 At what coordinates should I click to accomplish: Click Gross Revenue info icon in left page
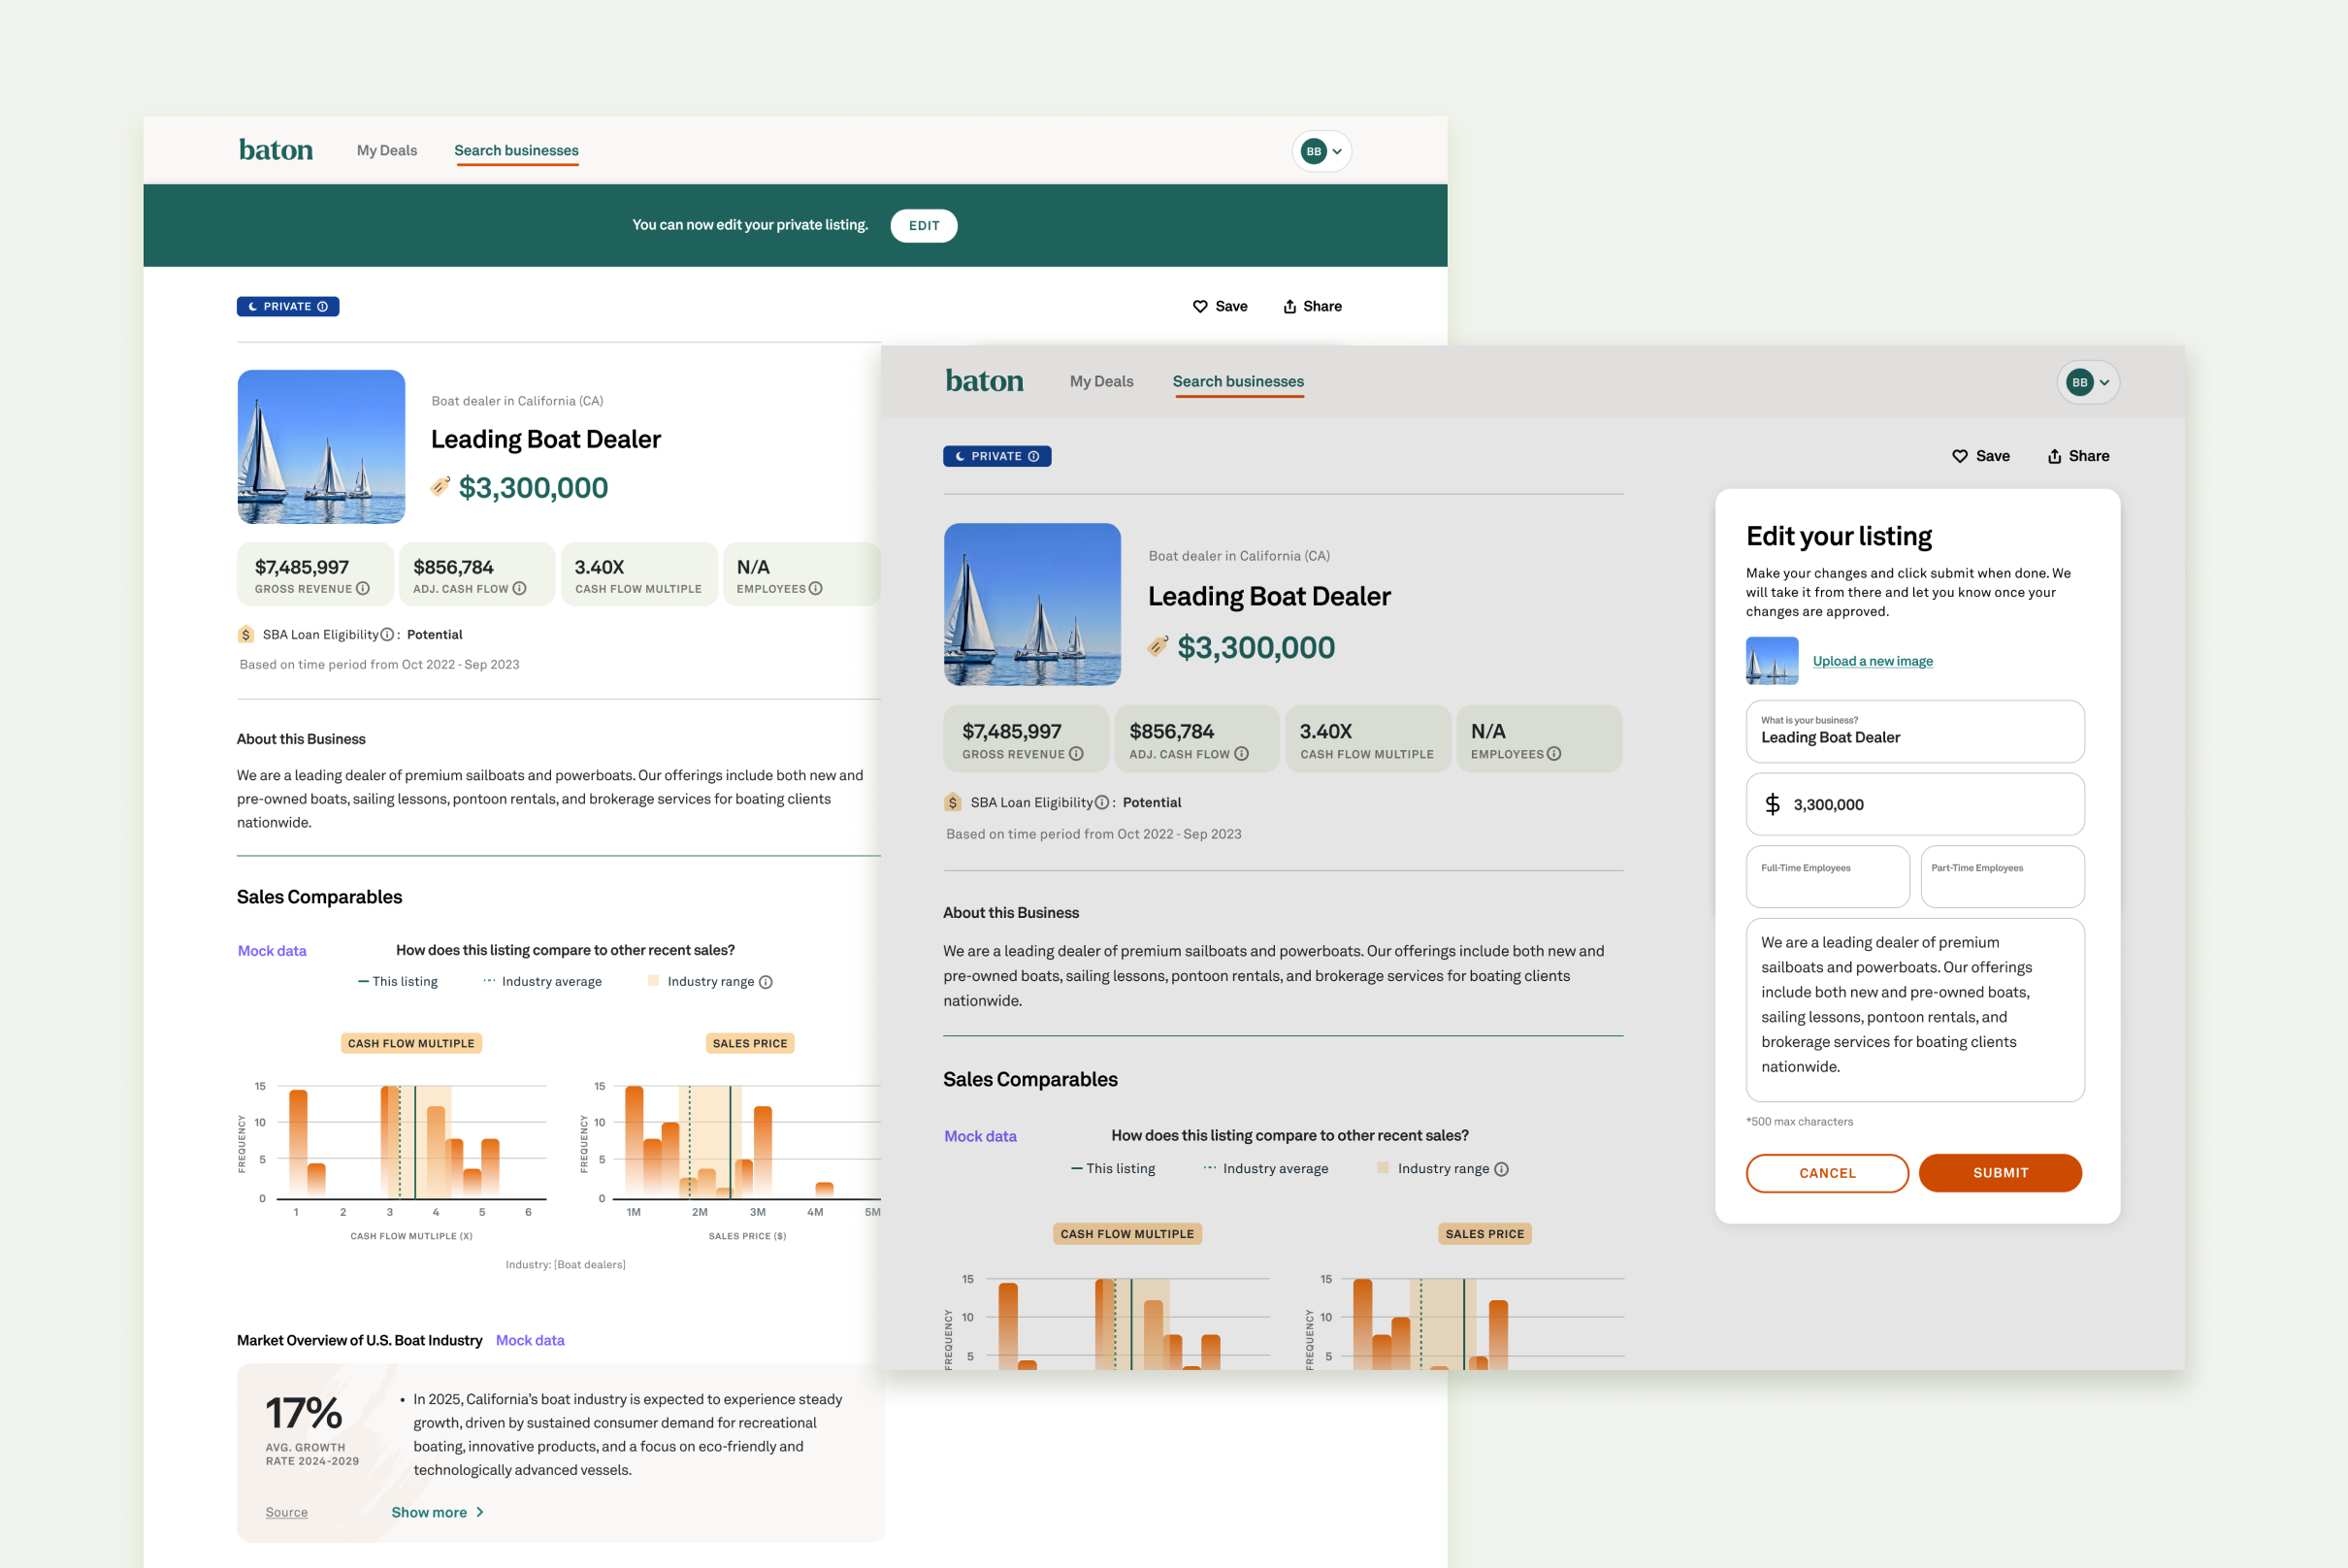coord(363,589)
